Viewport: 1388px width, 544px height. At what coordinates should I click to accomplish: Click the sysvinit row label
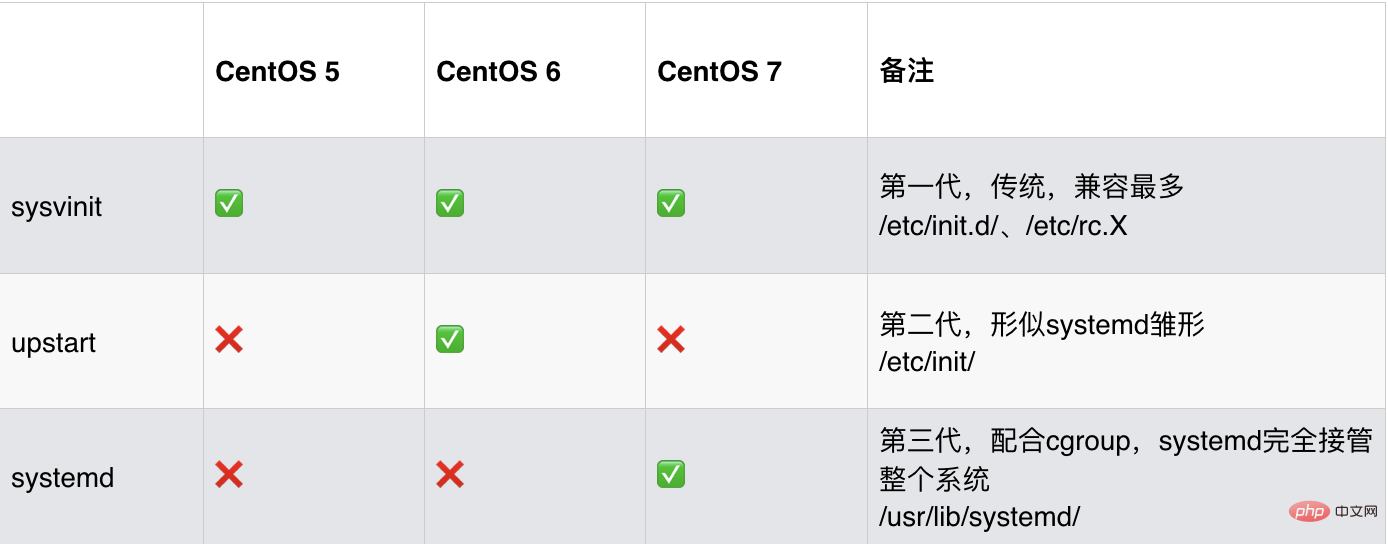[57, 208]
